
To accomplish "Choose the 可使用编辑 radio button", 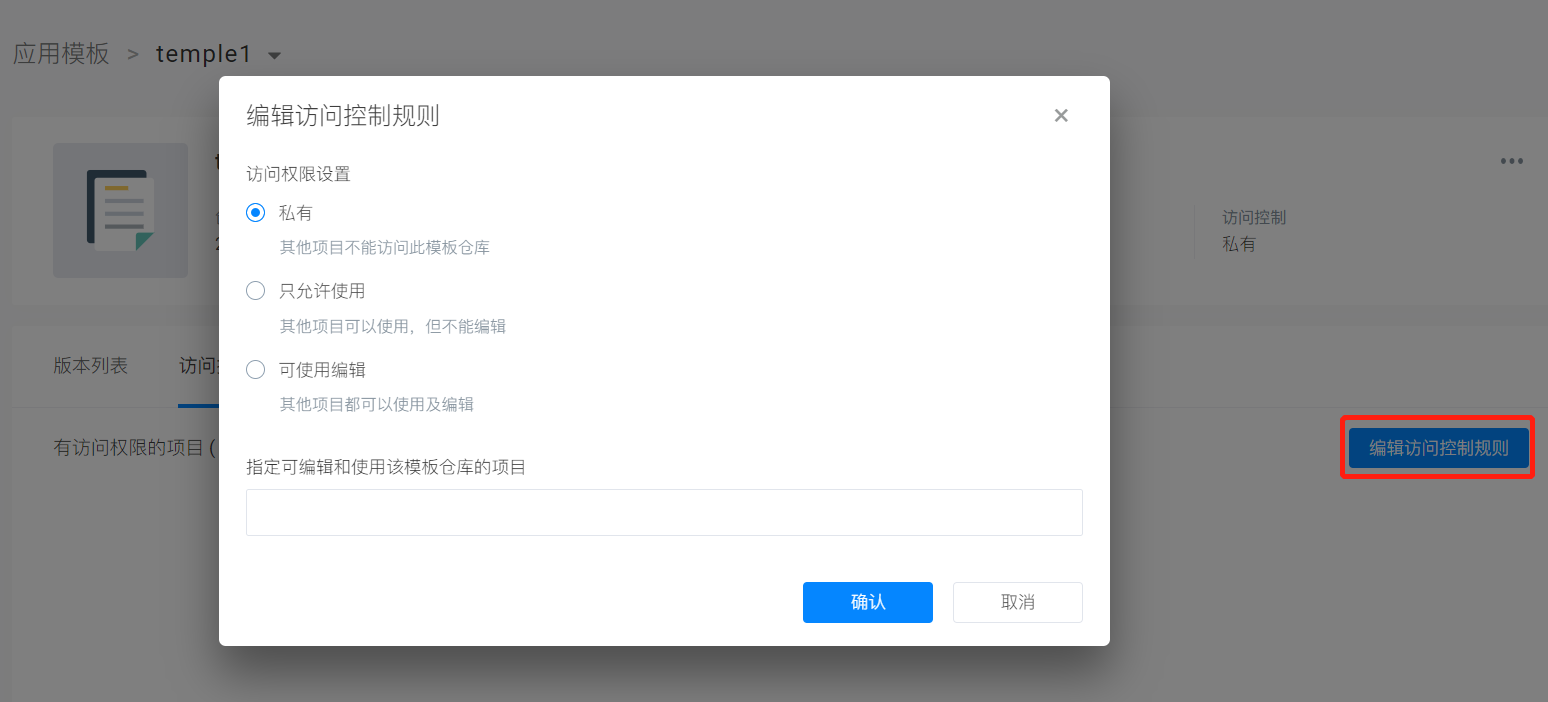I will pyautogui.click(x=256, y=370).
